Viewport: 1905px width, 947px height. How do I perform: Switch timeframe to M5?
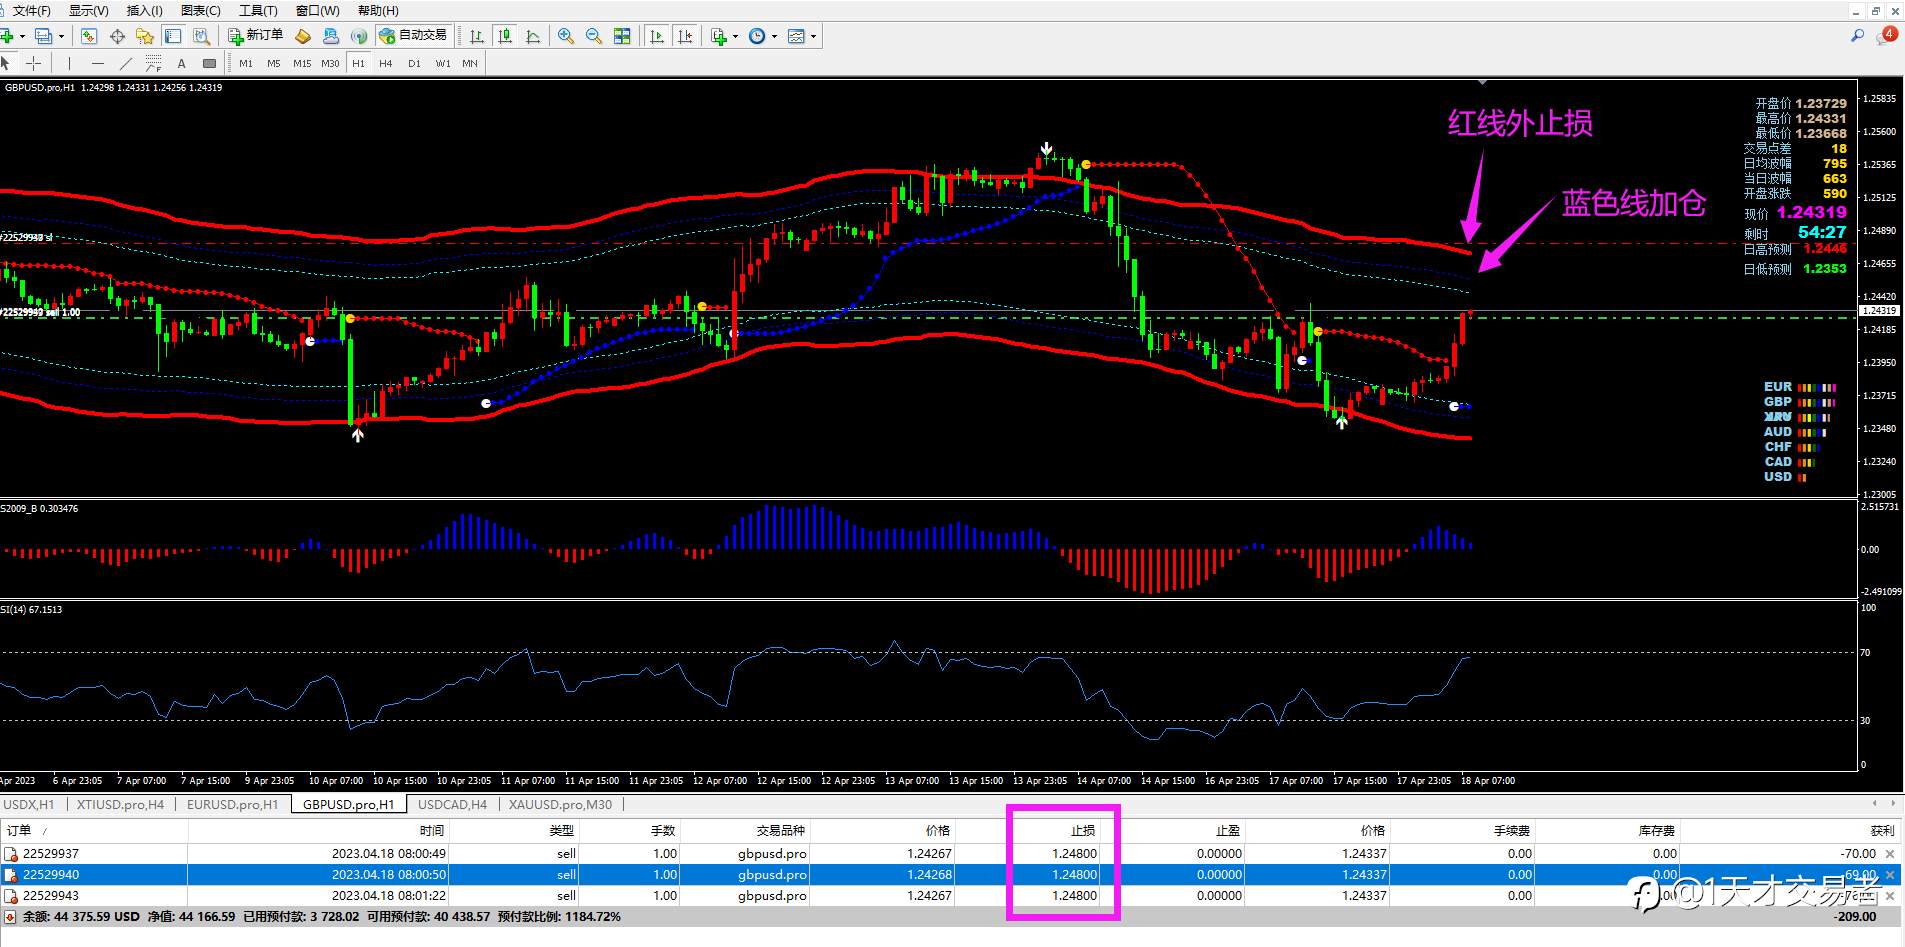point(274,63)
